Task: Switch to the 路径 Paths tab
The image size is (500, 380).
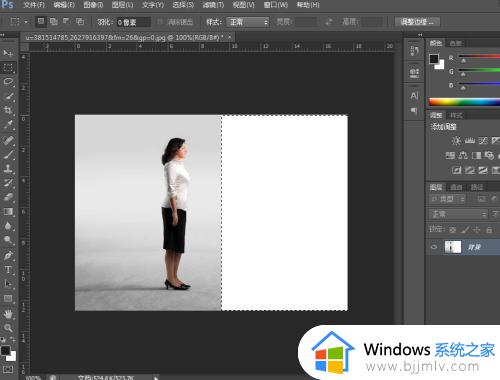Action: coord(477,187)
